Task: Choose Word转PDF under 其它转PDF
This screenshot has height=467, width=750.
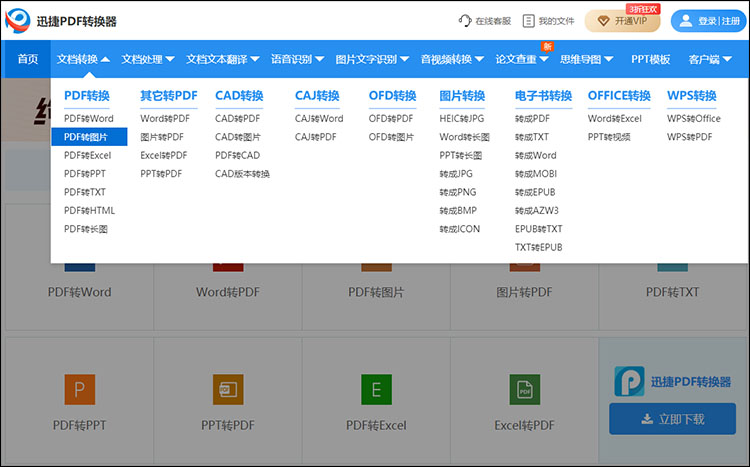Action: click(165, 118)
